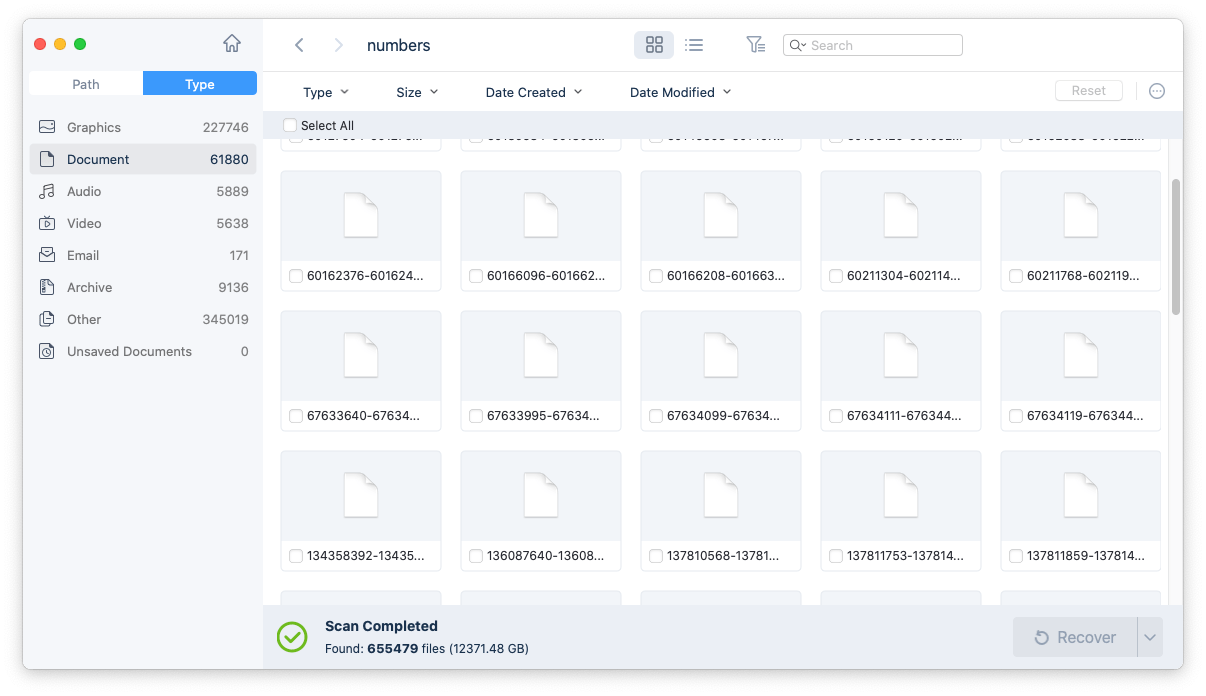This screenshot has height=696, width=1206.
Task: Check the box for file 67633640-67634...
Action: click(x=296, y=416)
